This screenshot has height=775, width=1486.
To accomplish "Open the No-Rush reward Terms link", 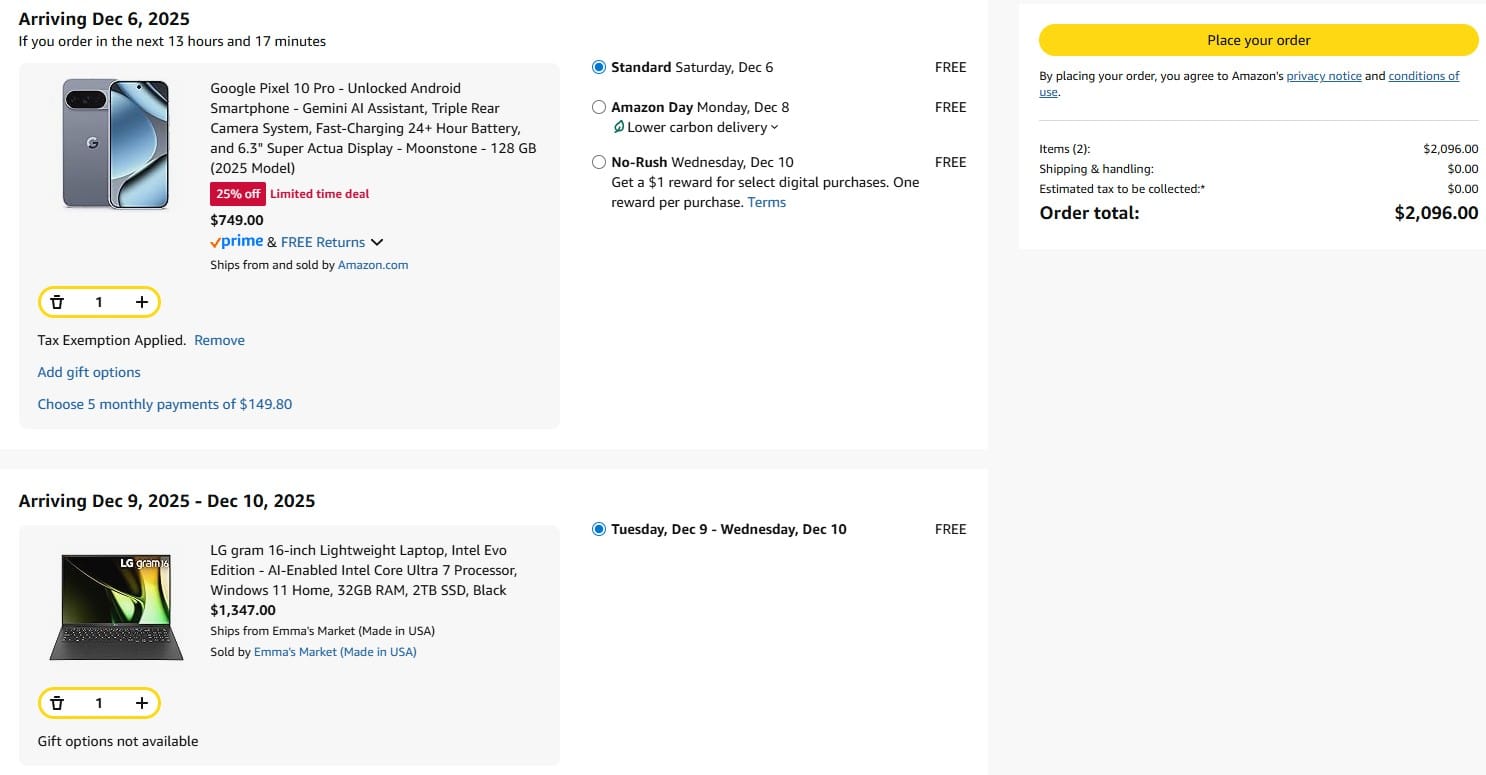I will 766,202.
